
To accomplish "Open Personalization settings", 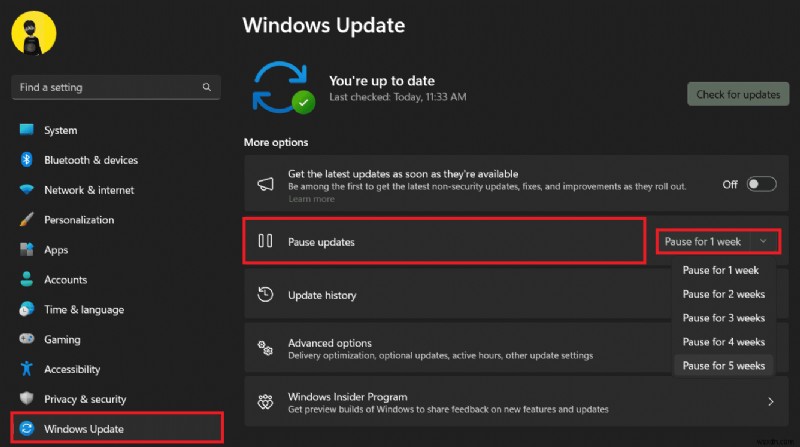I will (79, 220).
